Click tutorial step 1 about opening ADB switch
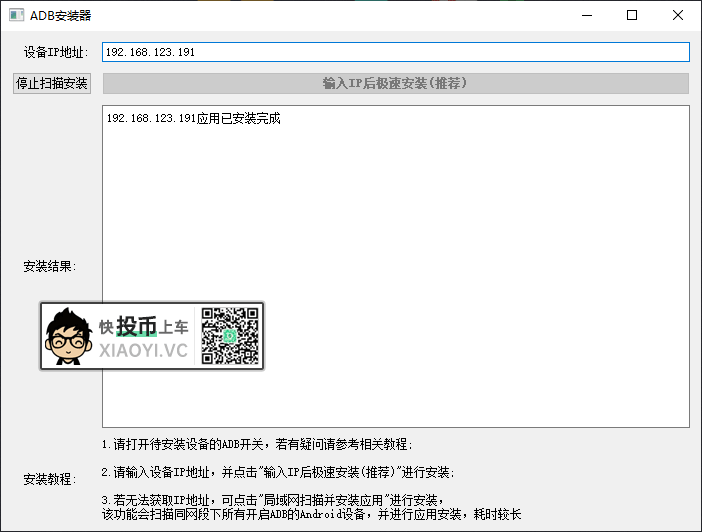This screenshot has height=532, width=702. 257,444
